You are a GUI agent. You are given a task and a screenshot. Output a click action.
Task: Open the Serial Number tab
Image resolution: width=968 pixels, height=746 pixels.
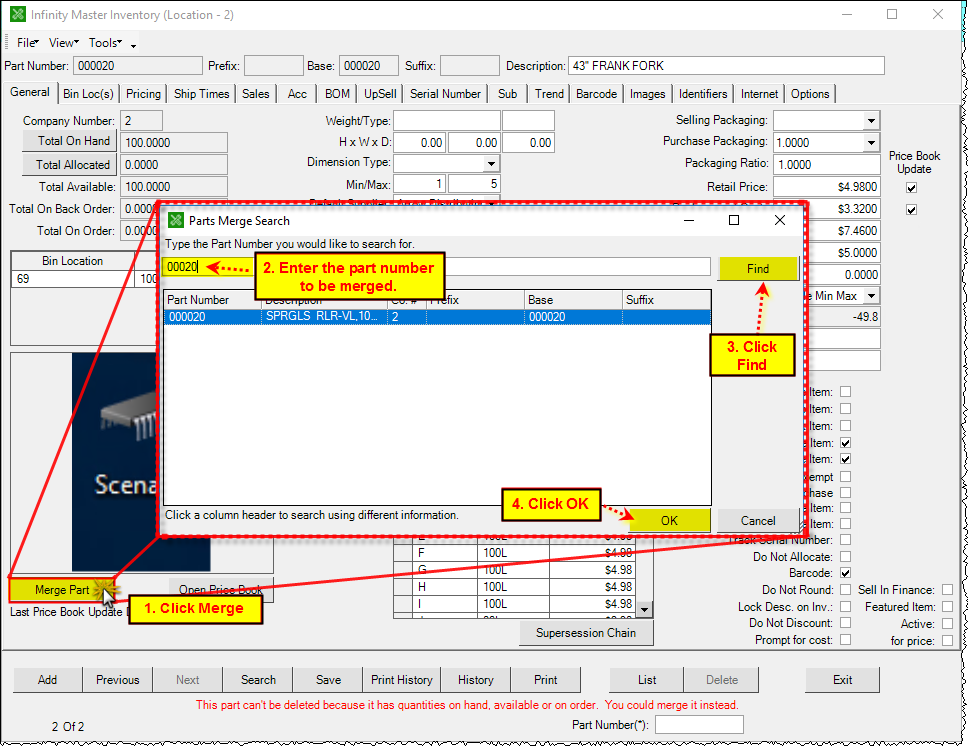coord(445,94)
